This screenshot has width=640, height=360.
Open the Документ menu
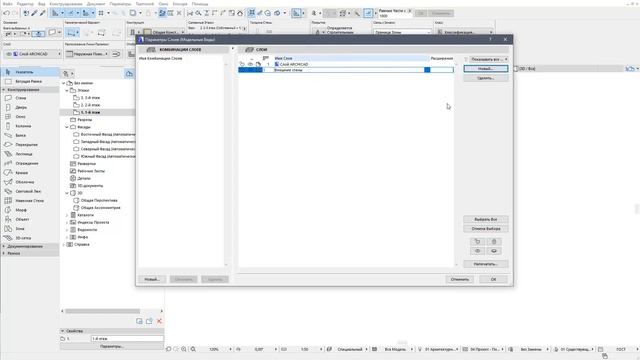click(x=96, y=4)
